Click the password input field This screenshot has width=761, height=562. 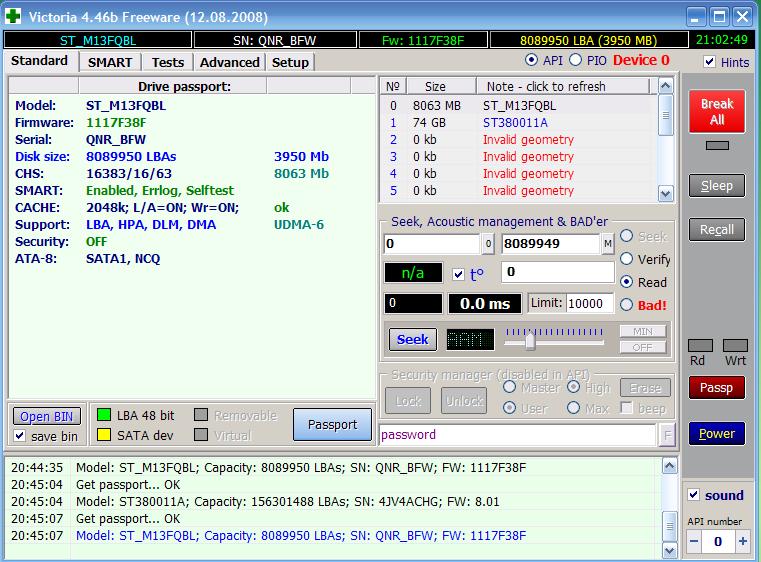pos(517,435)
